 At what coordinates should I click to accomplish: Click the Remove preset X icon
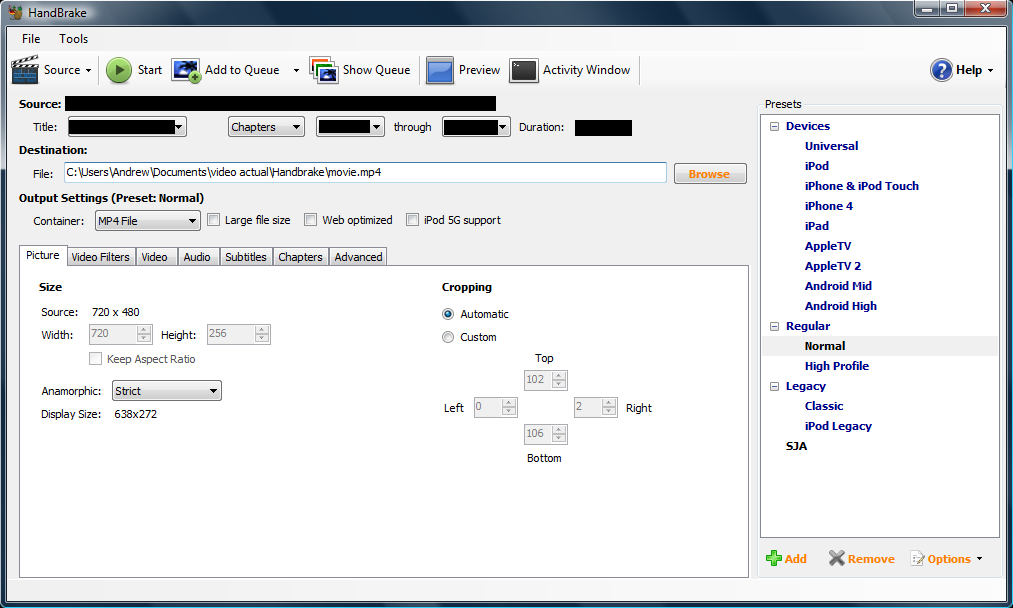click(x=837, y=558)
